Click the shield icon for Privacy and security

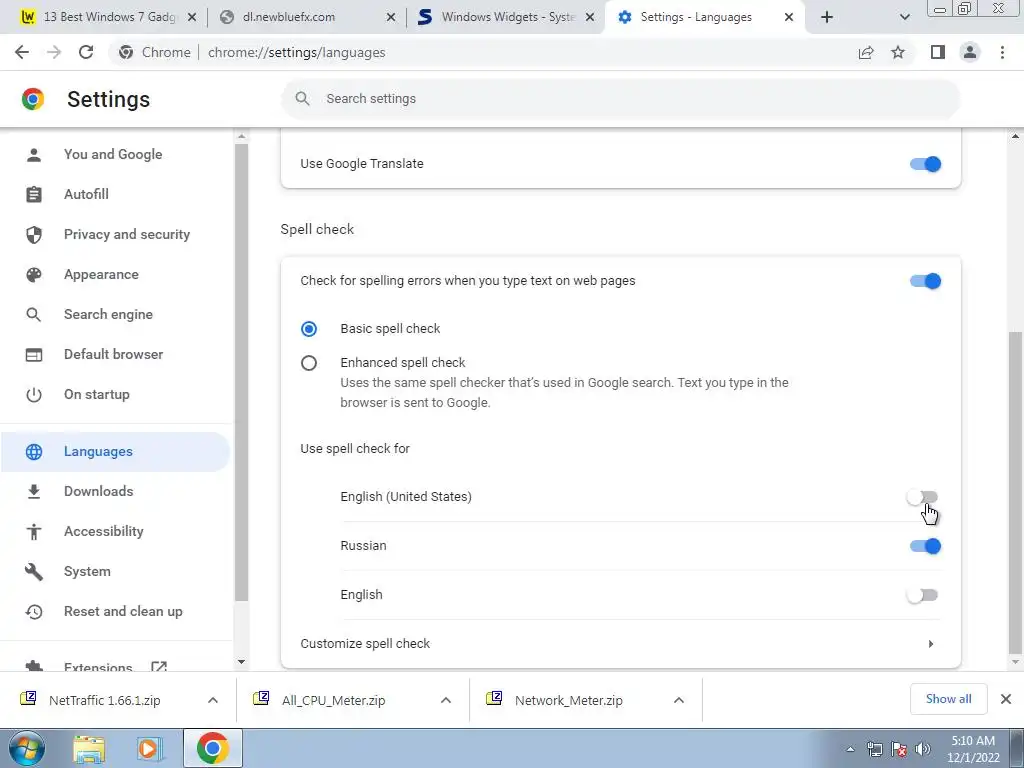tap(34, 234)
